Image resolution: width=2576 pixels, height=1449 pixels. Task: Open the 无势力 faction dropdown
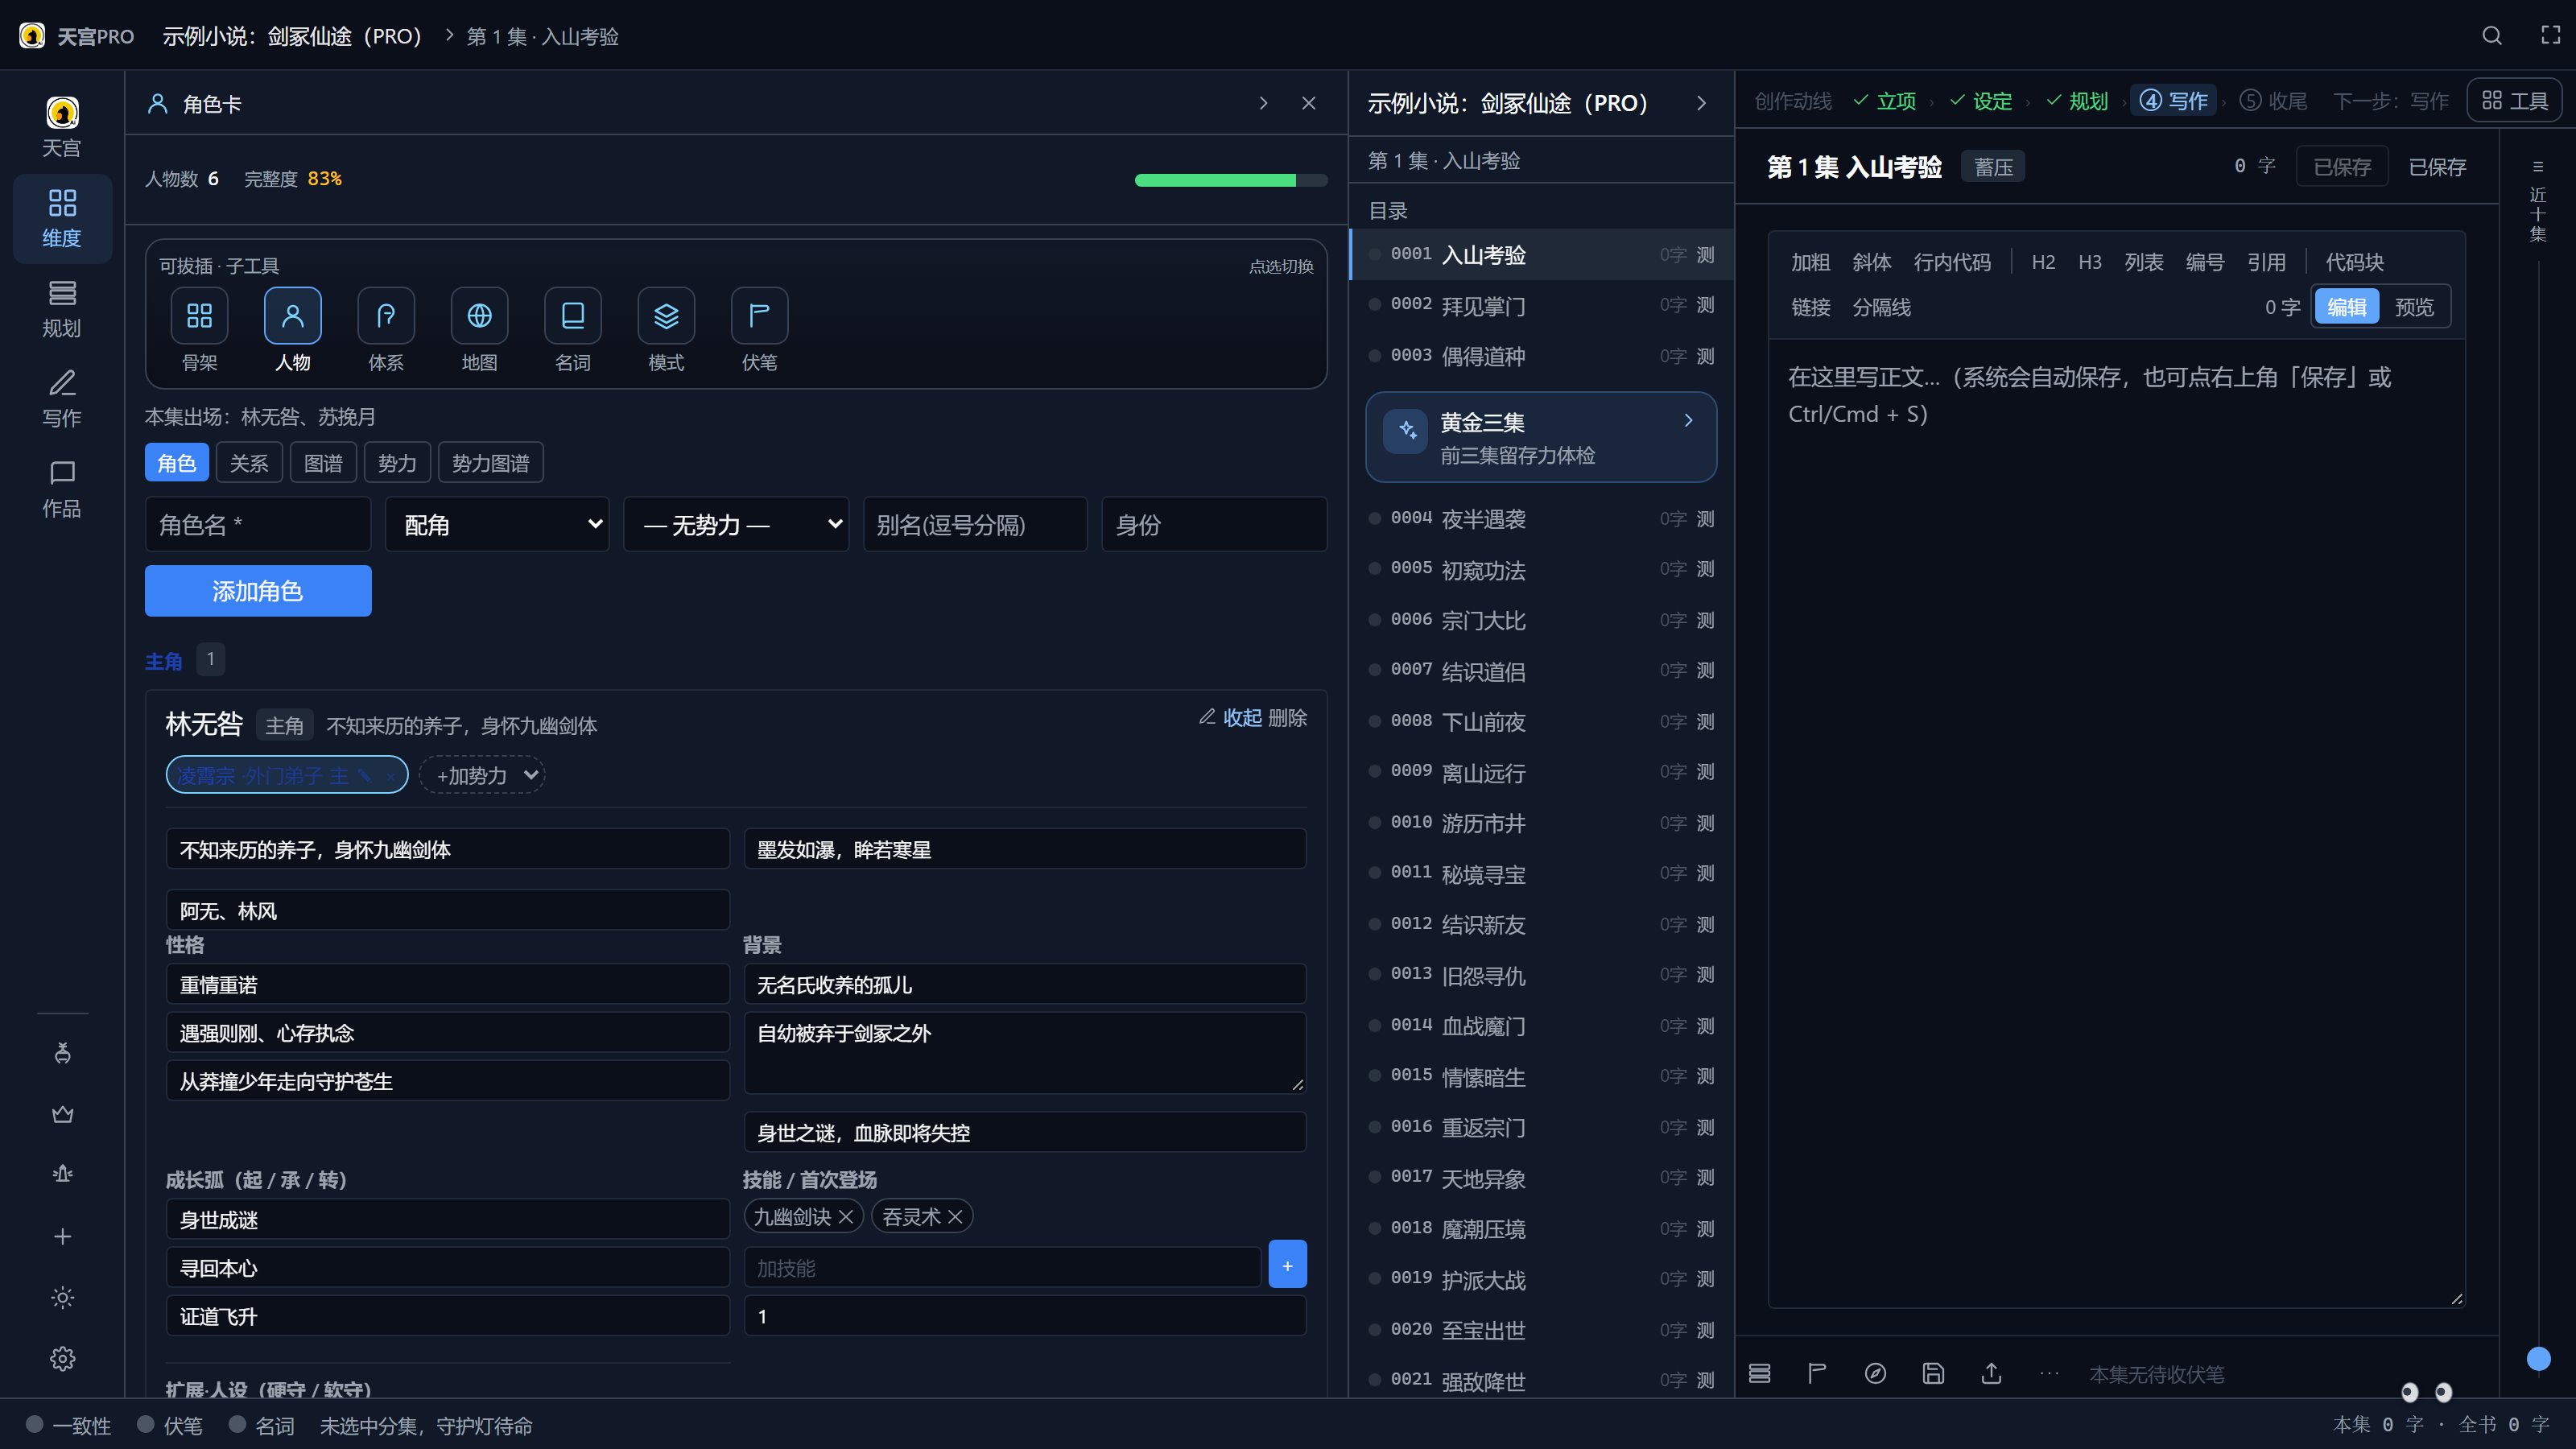(736, 524)
